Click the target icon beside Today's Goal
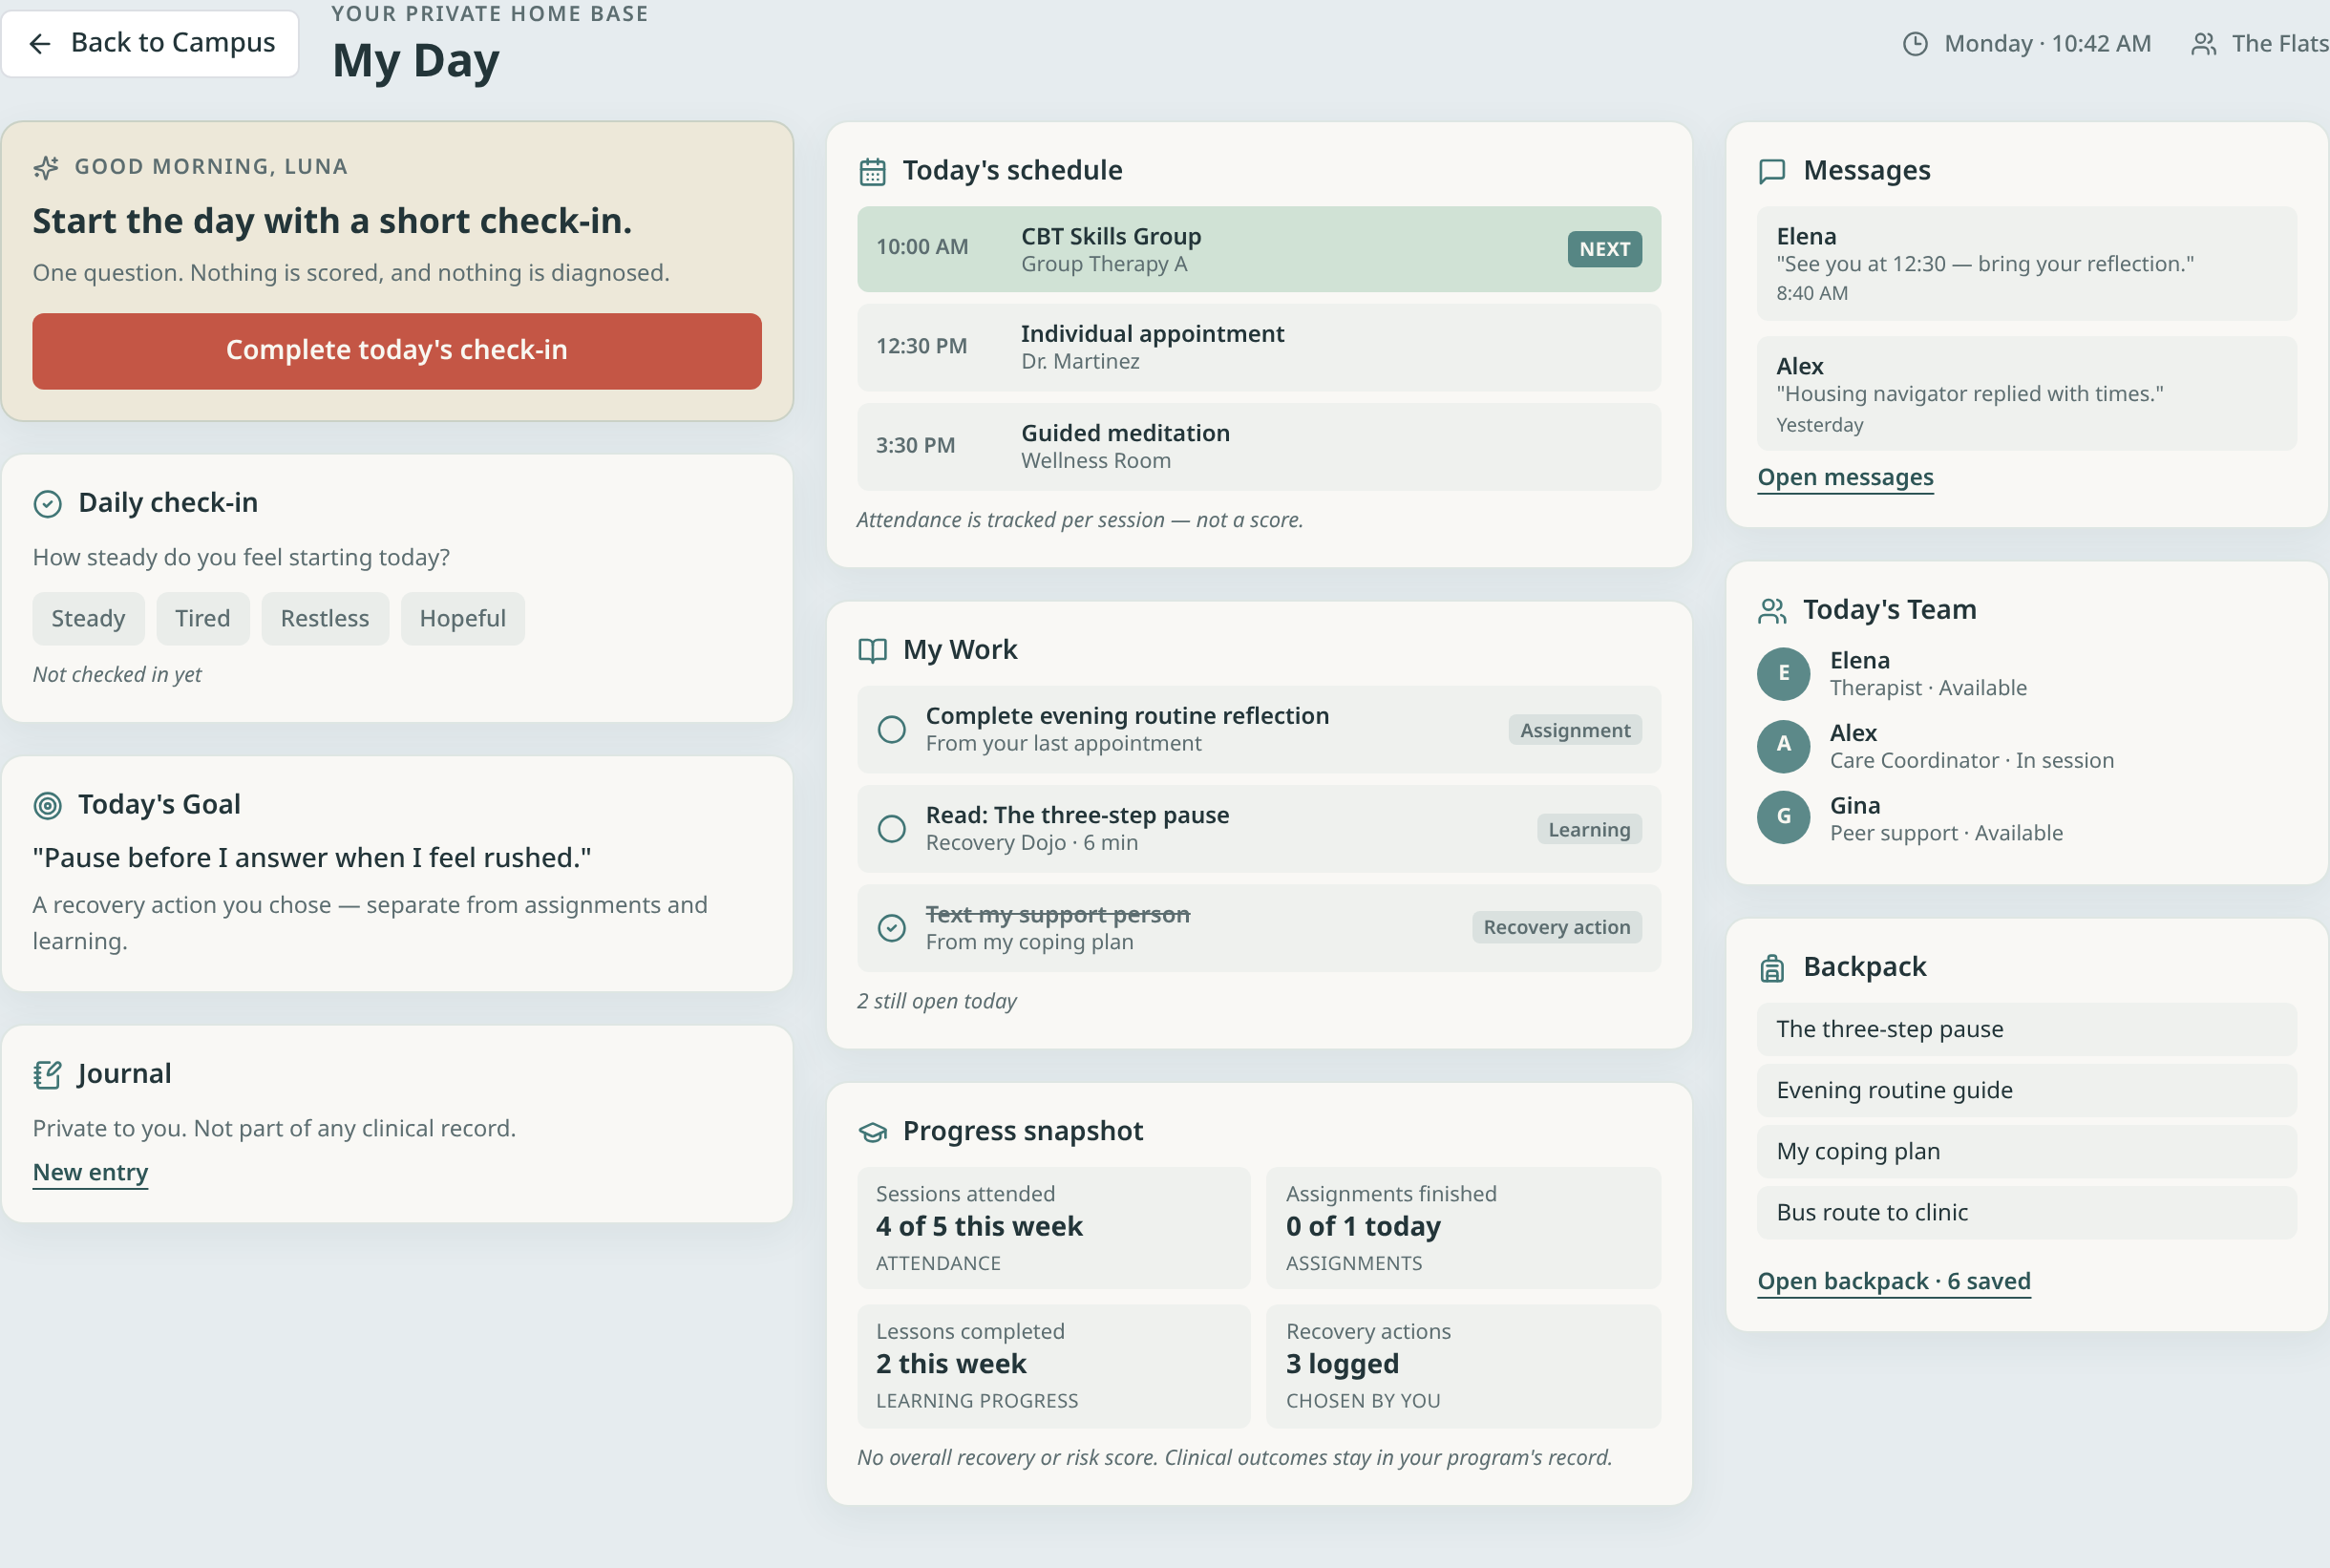The height and width of the screenshot is (1568, 2330). click(x=48, y=806)
